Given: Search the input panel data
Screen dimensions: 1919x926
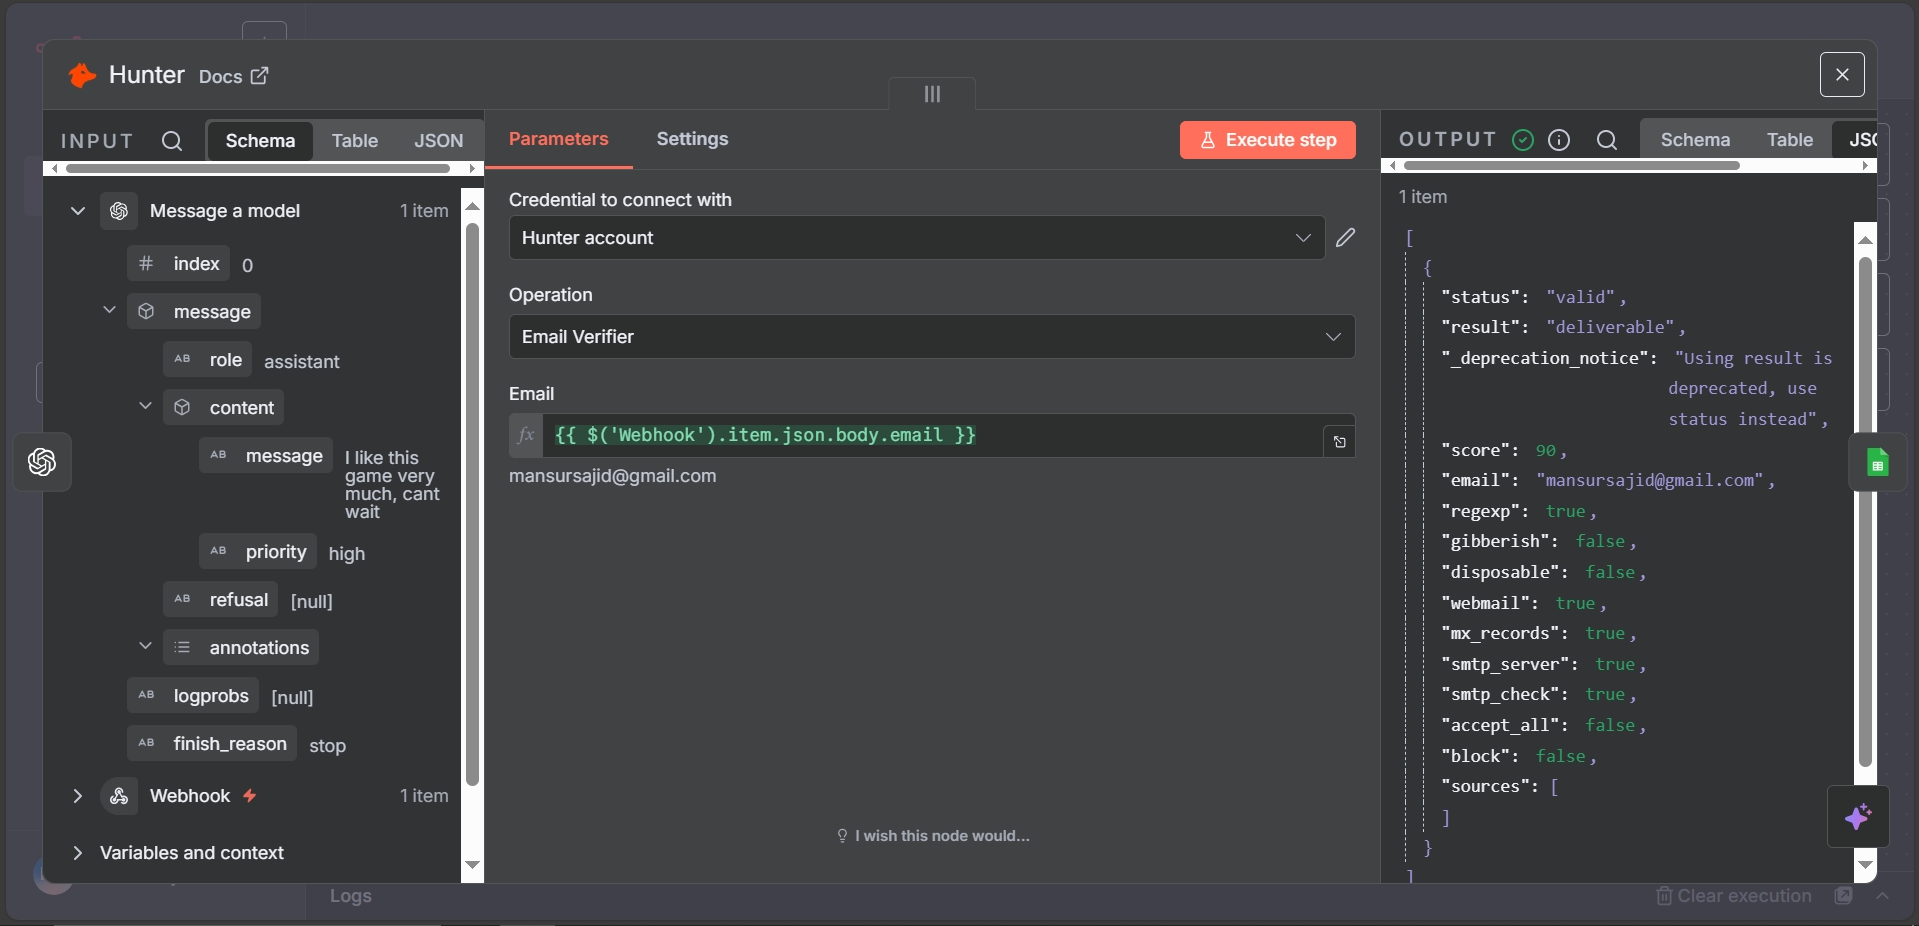Looking at the screenshot, I should [x=172, y=141].
